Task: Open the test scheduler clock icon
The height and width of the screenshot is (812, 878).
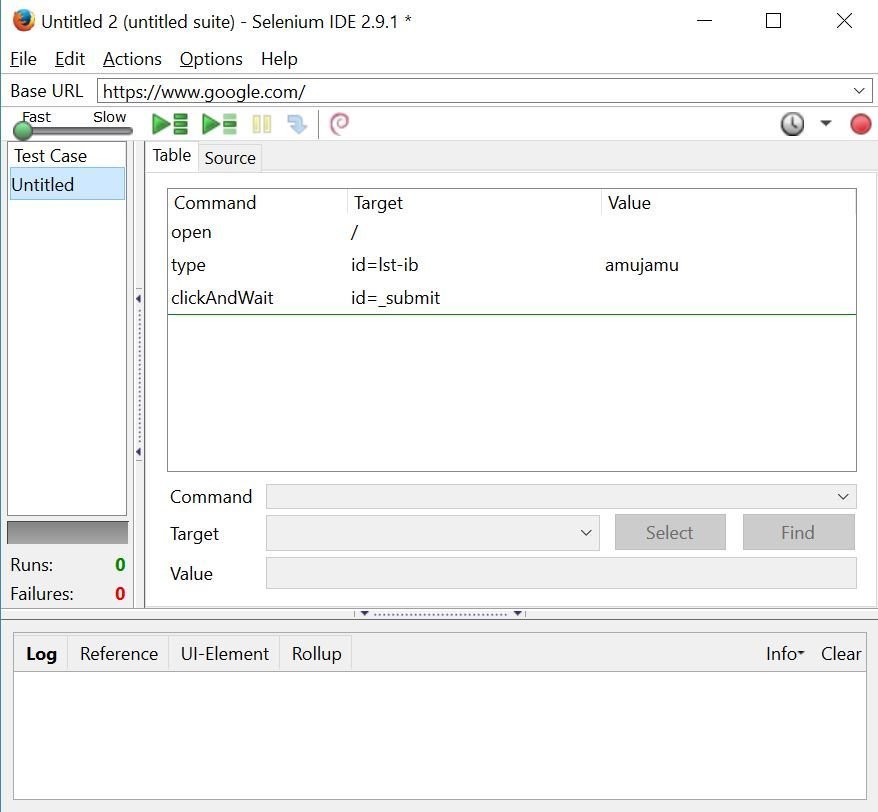Action: click(x=792, y=124)
